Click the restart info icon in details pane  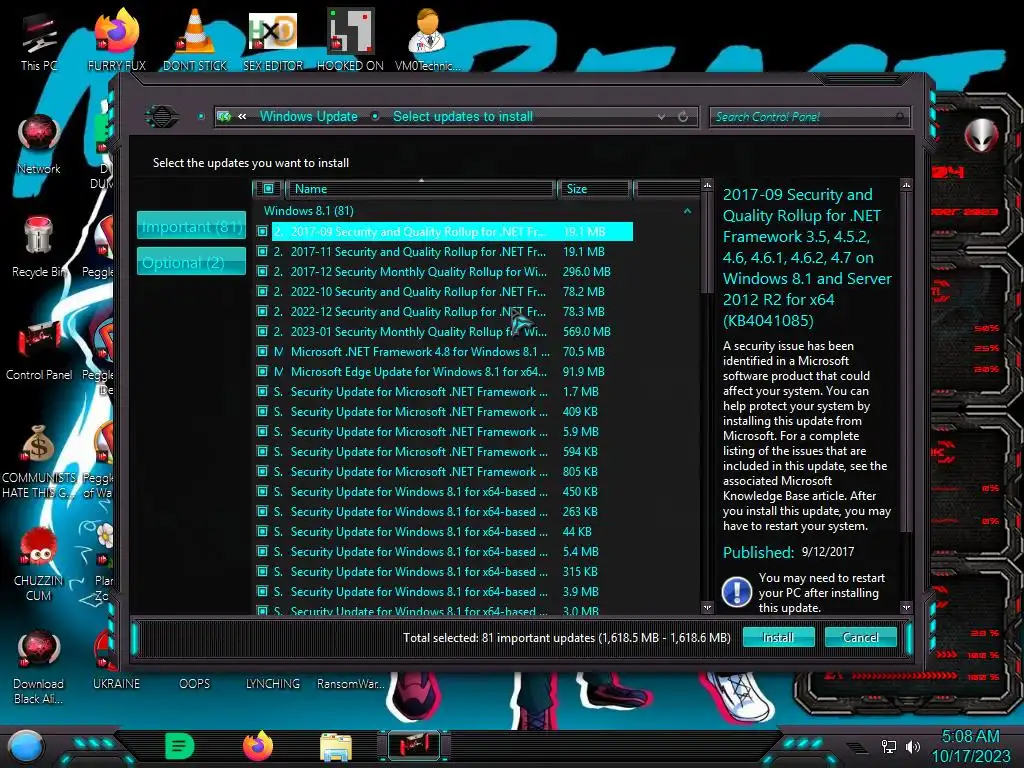click(737, 592)
